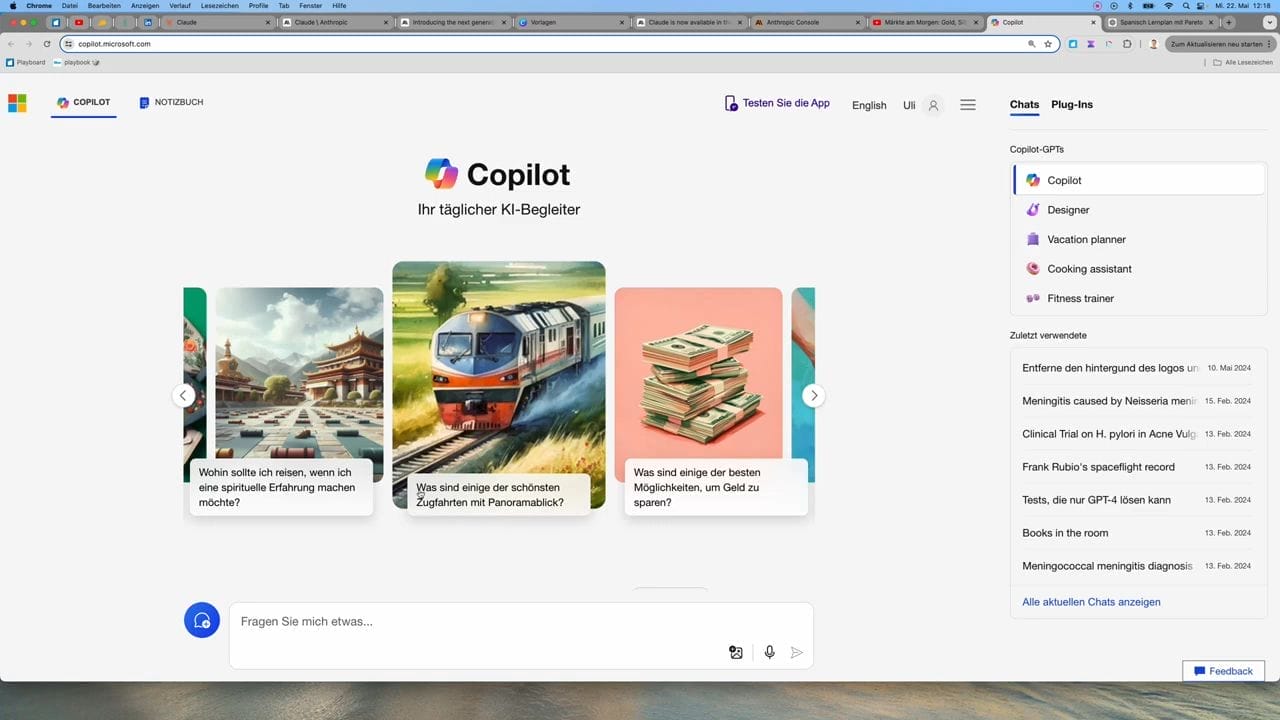Screen dimensions: 1280x720
Task: Start voice input with the microphone icon
Action: [769, 652]
